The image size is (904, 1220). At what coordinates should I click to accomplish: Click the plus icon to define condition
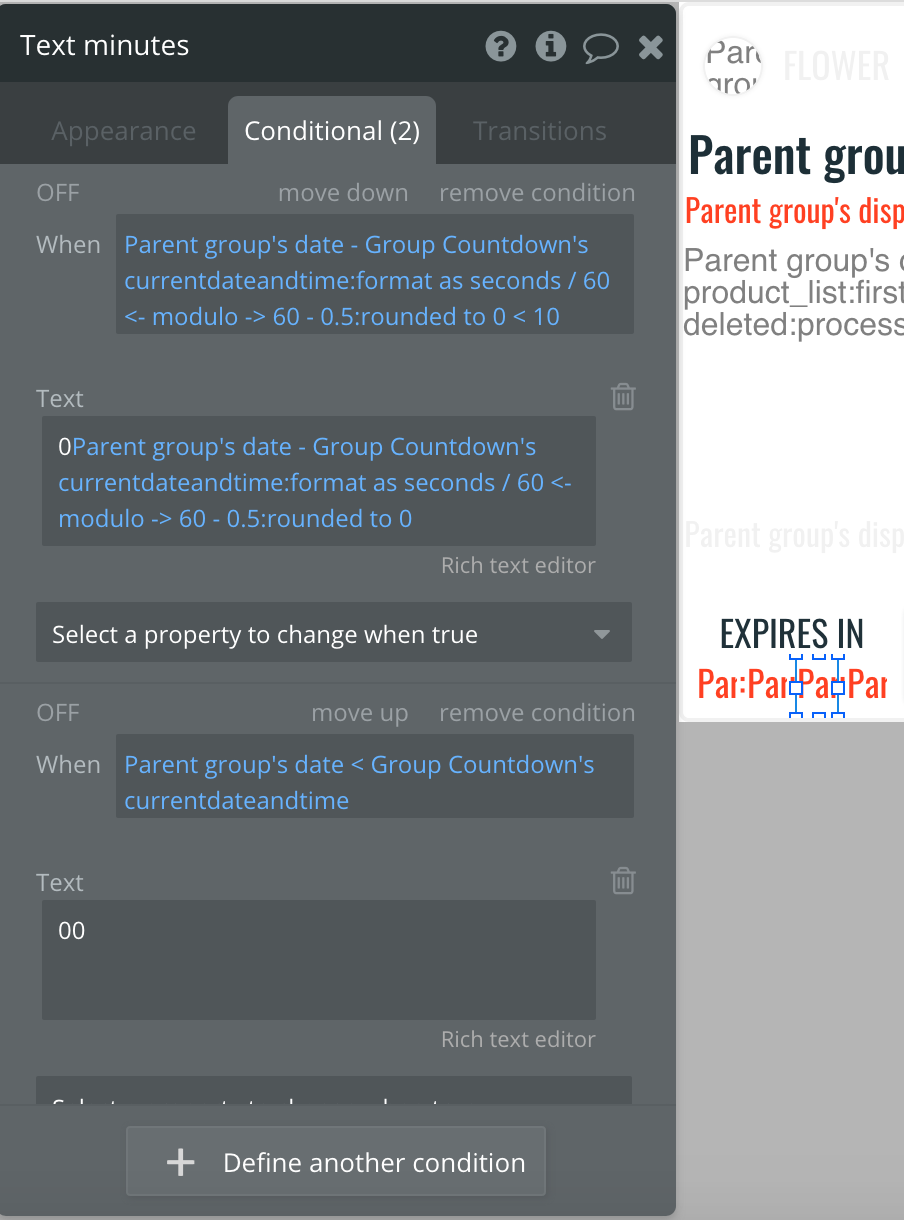(180, 1162)
